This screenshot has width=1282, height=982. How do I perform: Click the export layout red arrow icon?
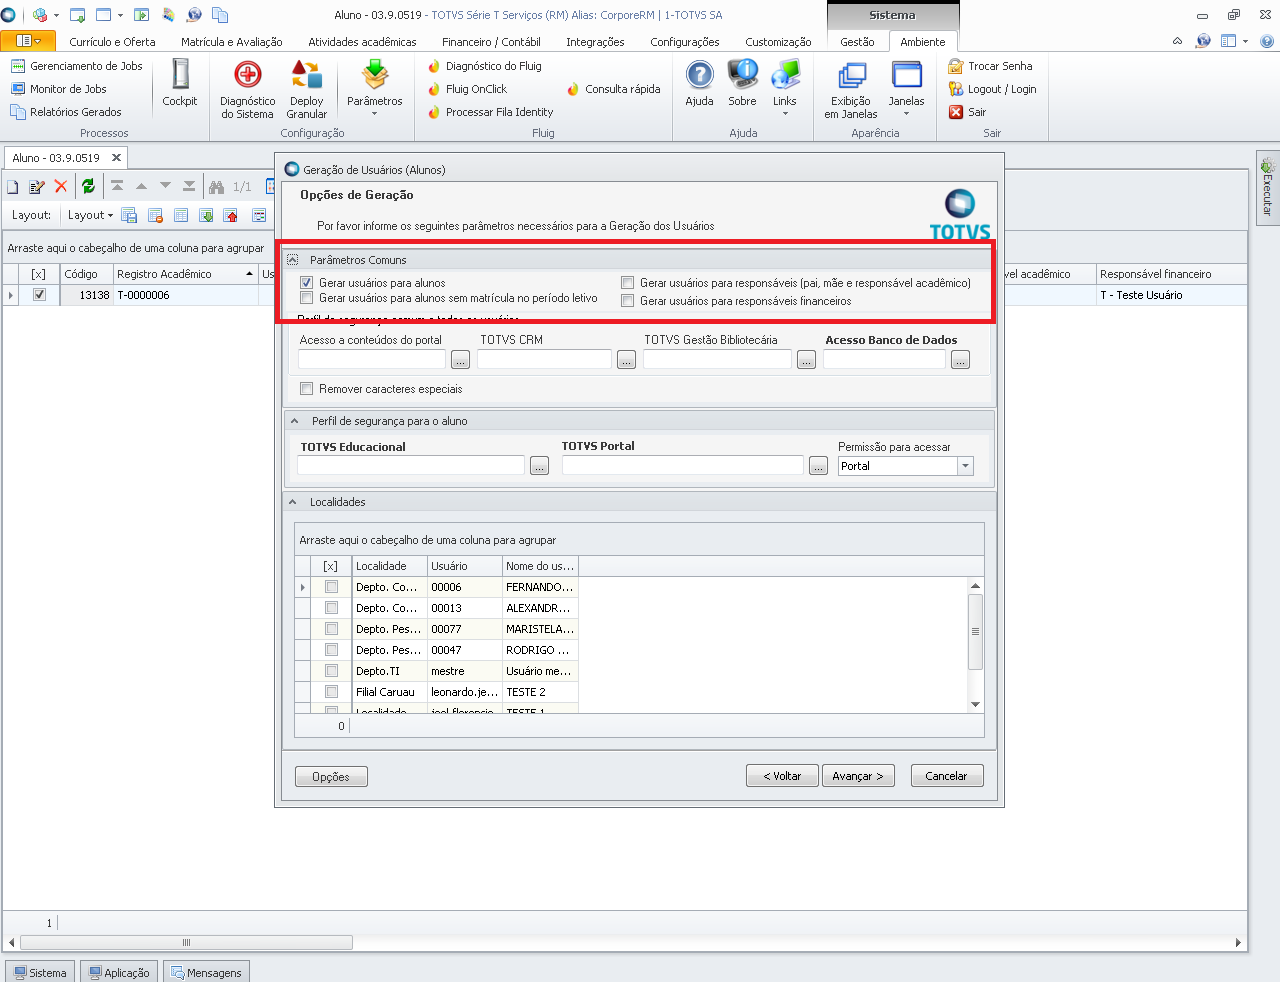(232, 215)
